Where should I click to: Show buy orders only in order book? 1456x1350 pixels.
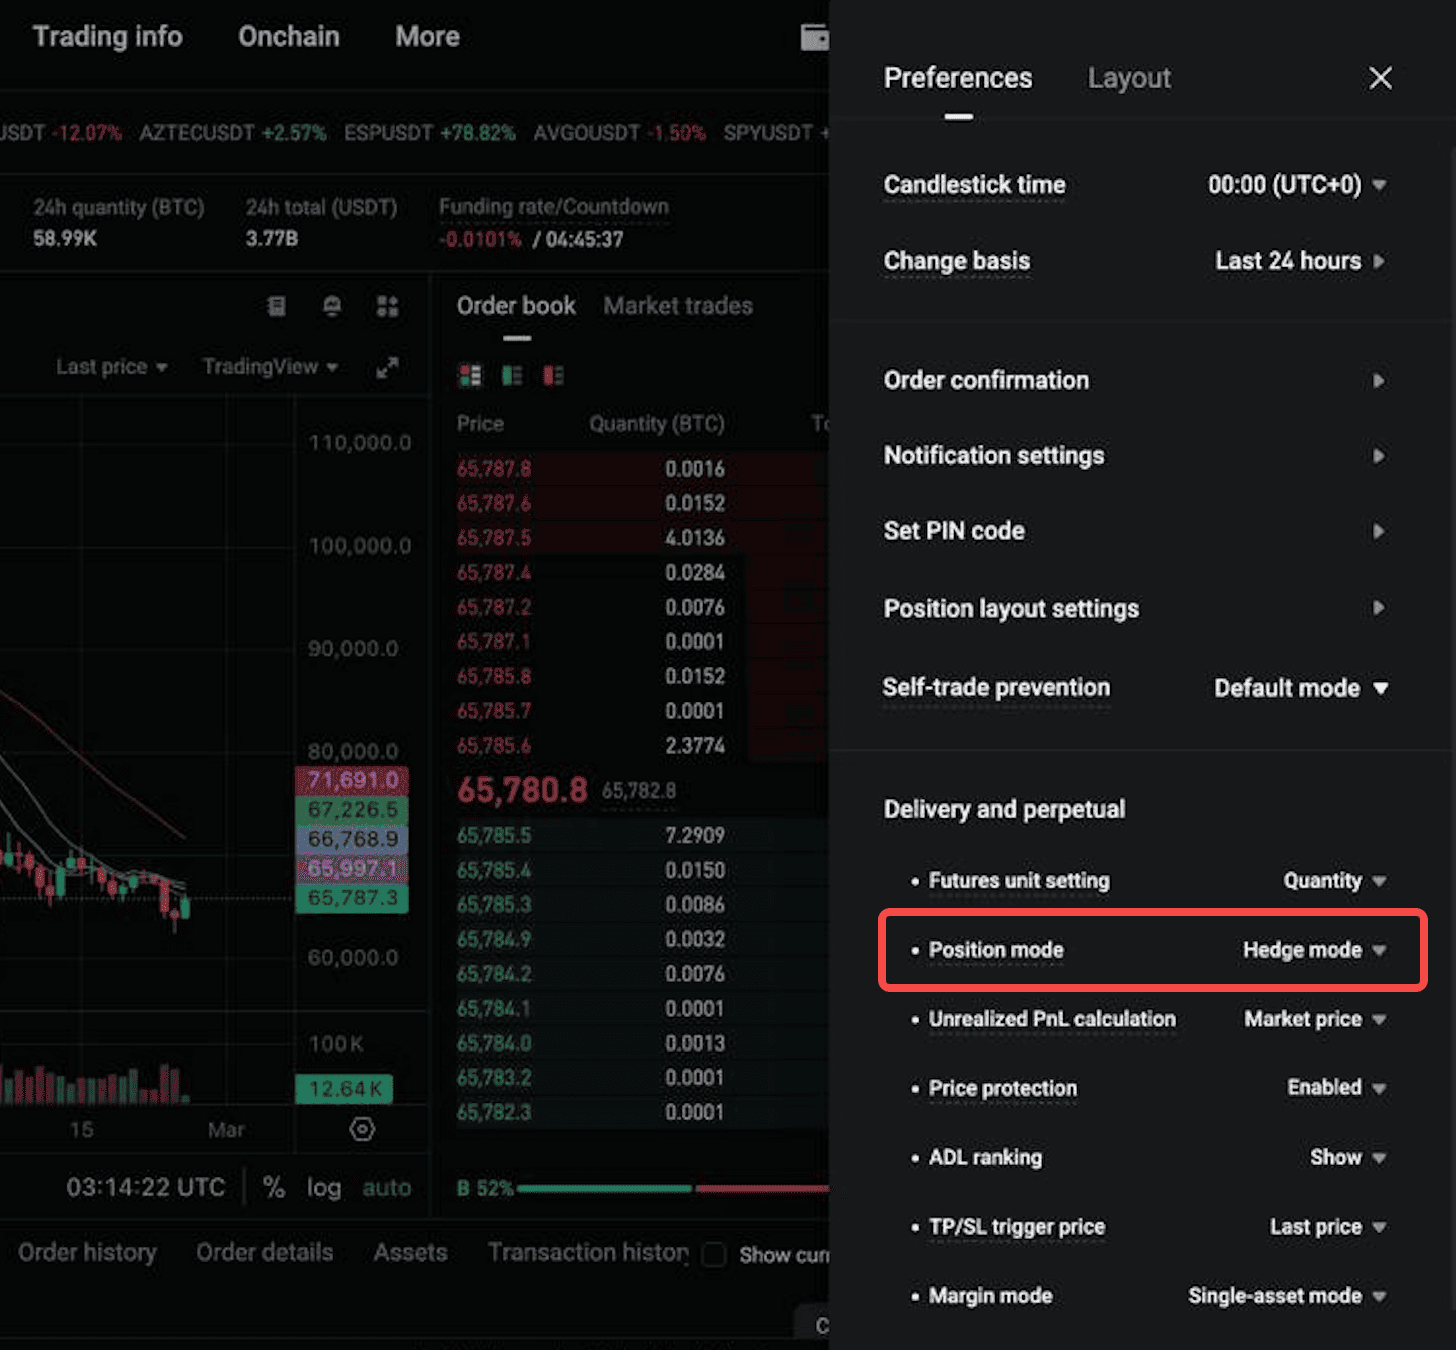click(513, 375)
